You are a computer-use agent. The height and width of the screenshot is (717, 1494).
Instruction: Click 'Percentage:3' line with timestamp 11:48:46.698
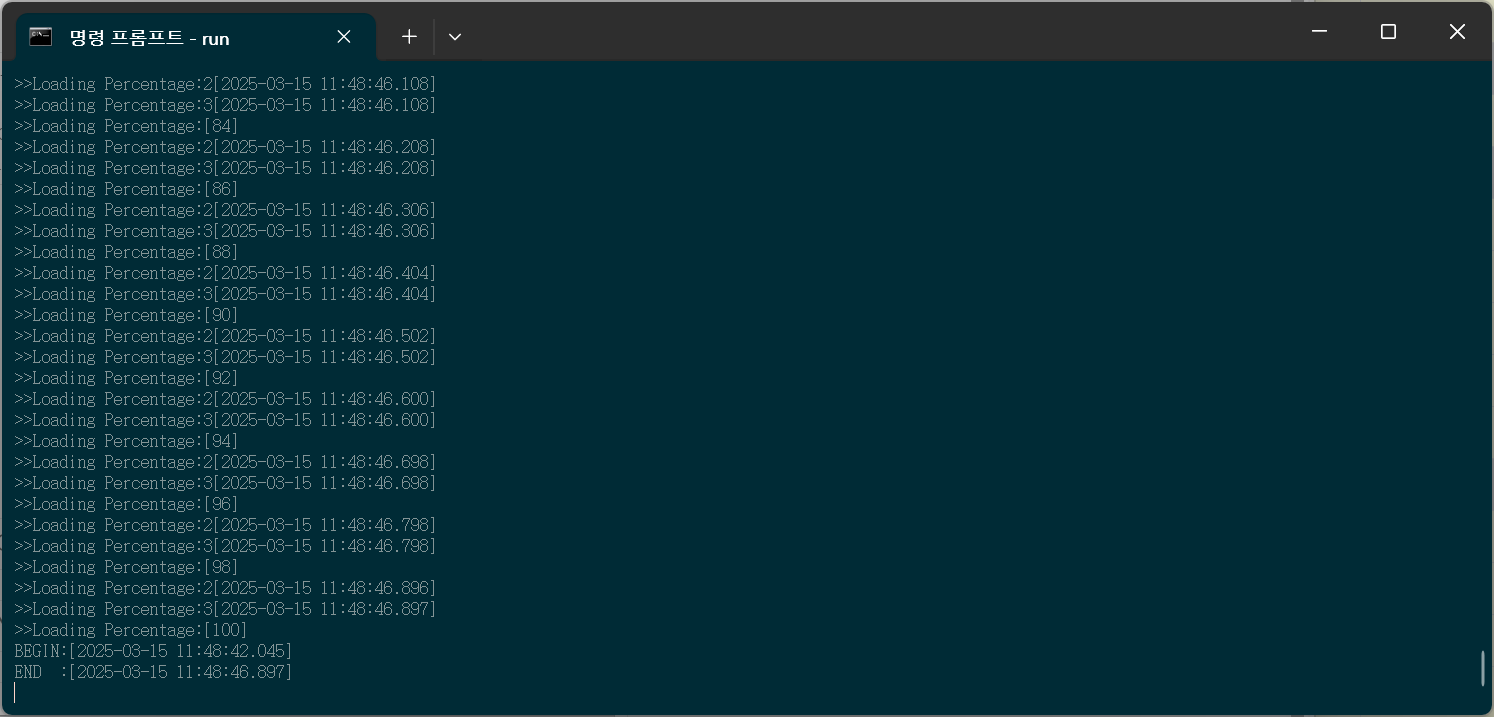pyautogui.click(x=225, y=483)
